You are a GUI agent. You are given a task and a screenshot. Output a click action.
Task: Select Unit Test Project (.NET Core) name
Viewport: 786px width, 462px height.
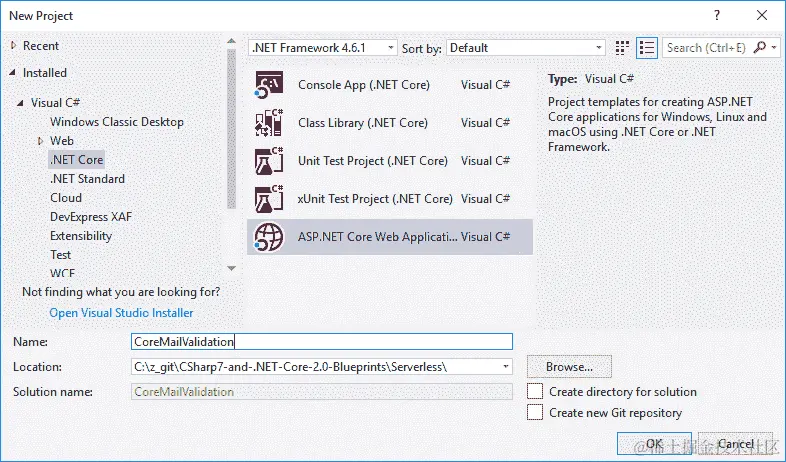tap(373, 161)
